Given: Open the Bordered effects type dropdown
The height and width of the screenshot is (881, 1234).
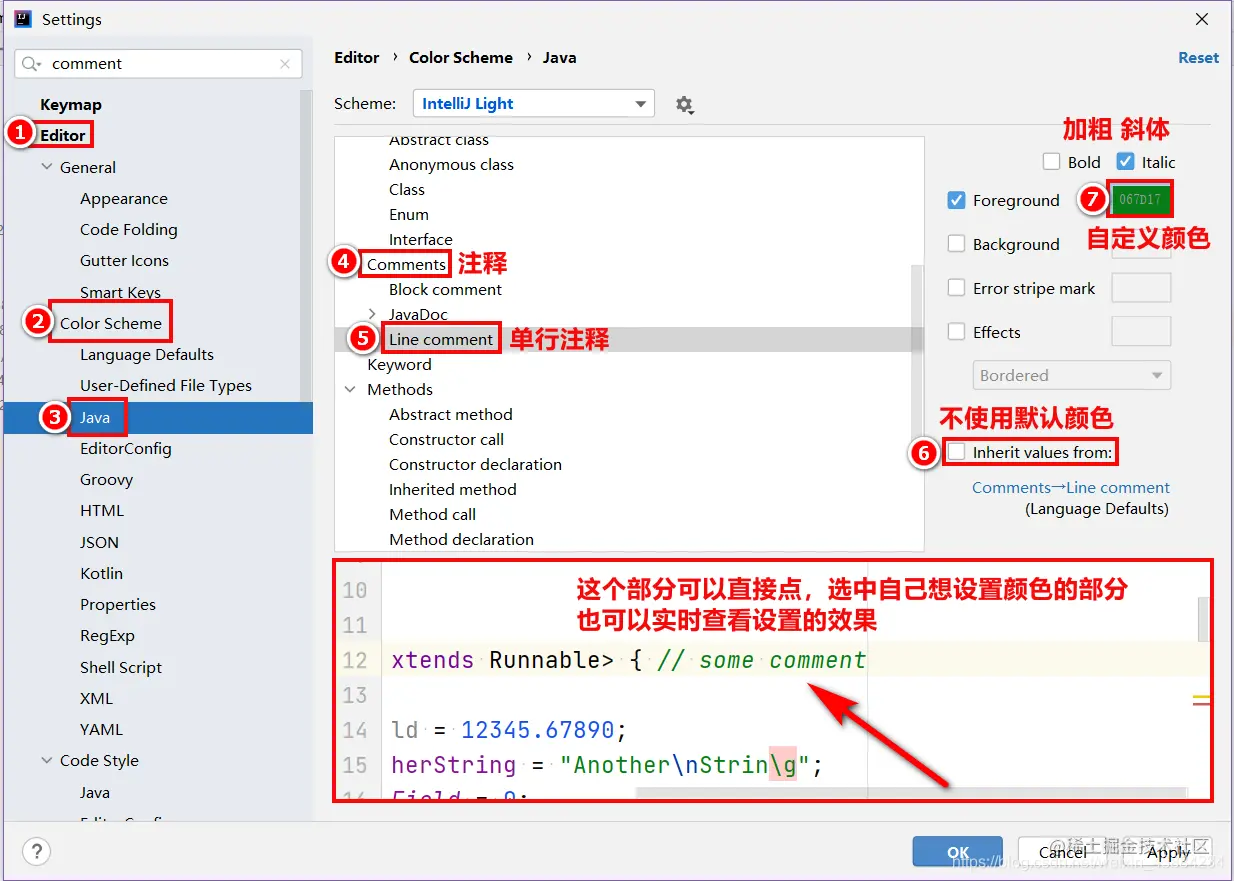Looking at the screenshot, I should [x=1071, y=375].
